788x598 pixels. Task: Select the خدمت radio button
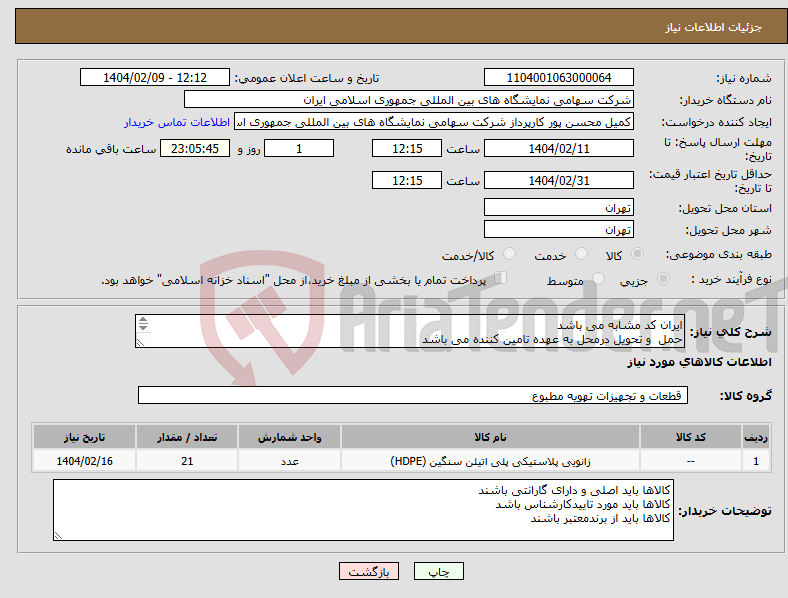pyautogui.click(x=581, y=254)
